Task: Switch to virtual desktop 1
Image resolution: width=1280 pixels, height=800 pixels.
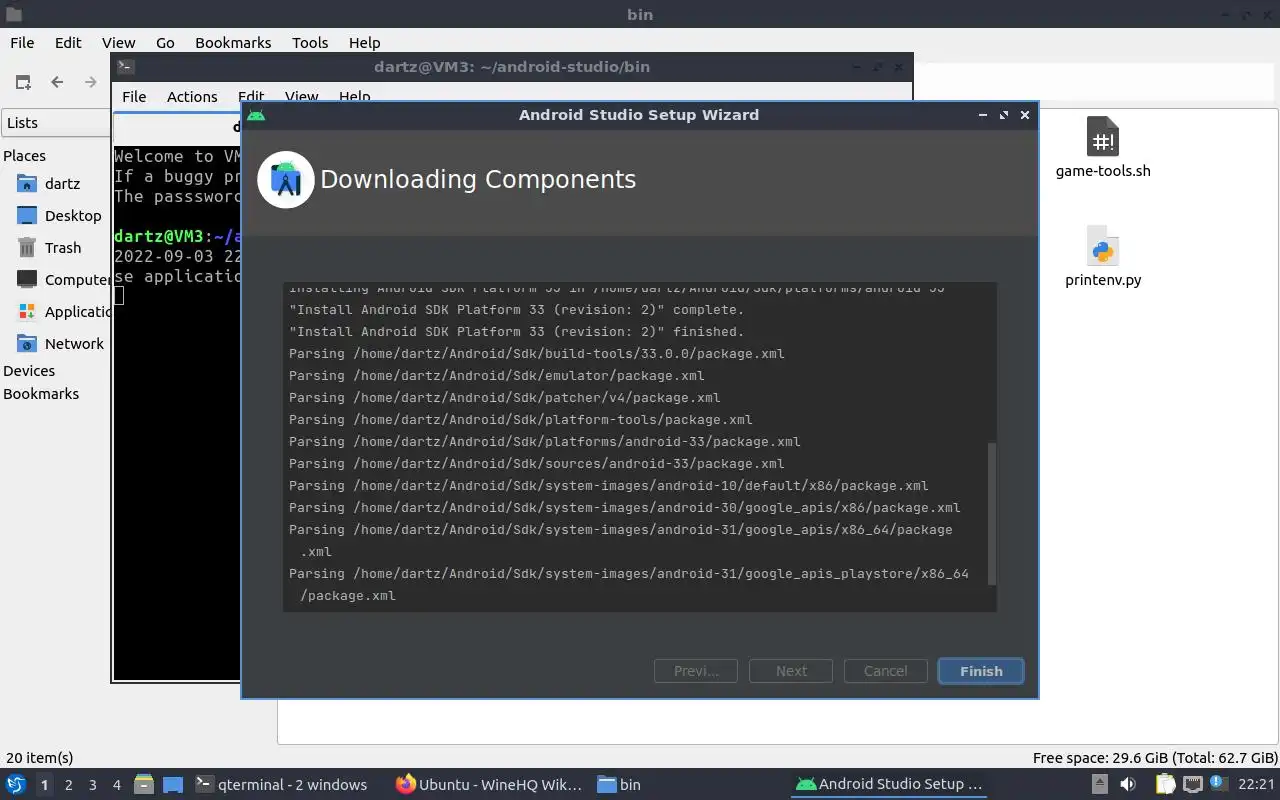Action: click(x=44, y=785)
